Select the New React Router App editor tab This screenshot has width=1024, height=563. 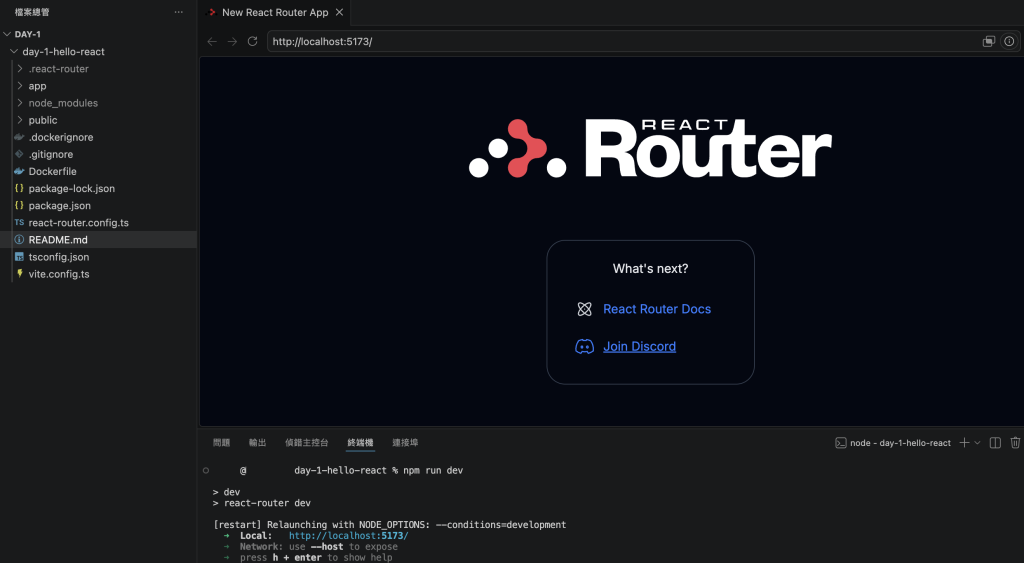point(274,12)
